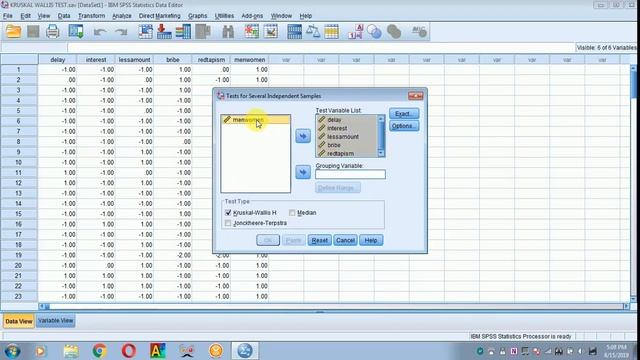Click the Options button in dialog

404,126
